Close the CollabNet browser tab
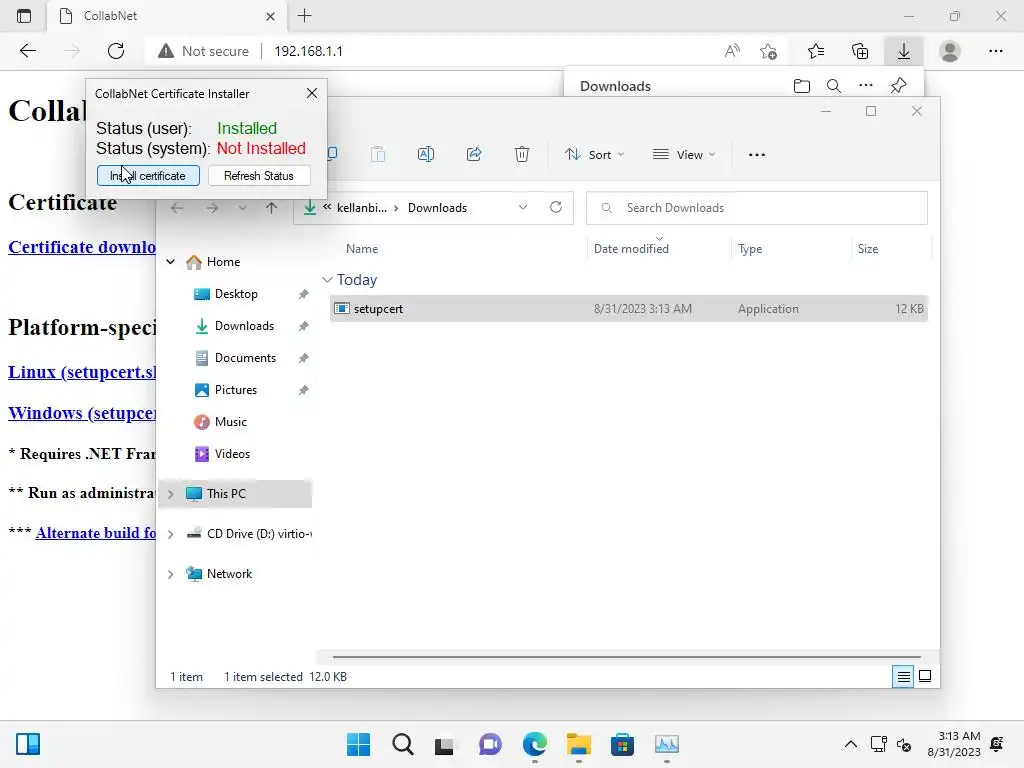 click(x=270, y=16)
